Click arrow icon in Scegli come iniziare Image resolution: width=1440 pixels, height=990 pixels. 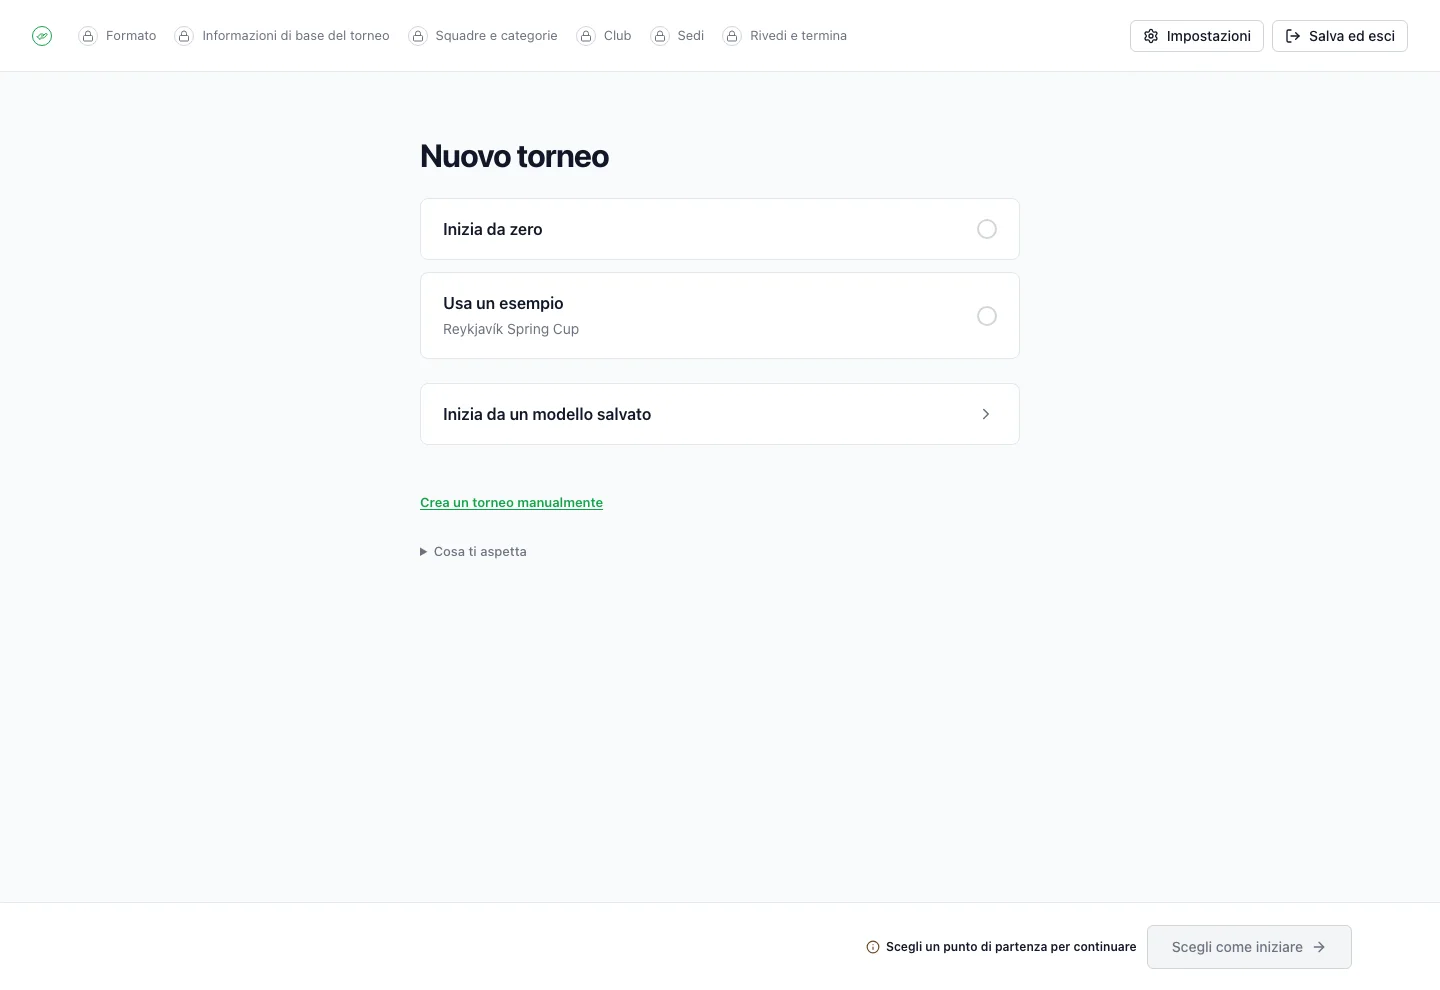[x=1319, y=947]
